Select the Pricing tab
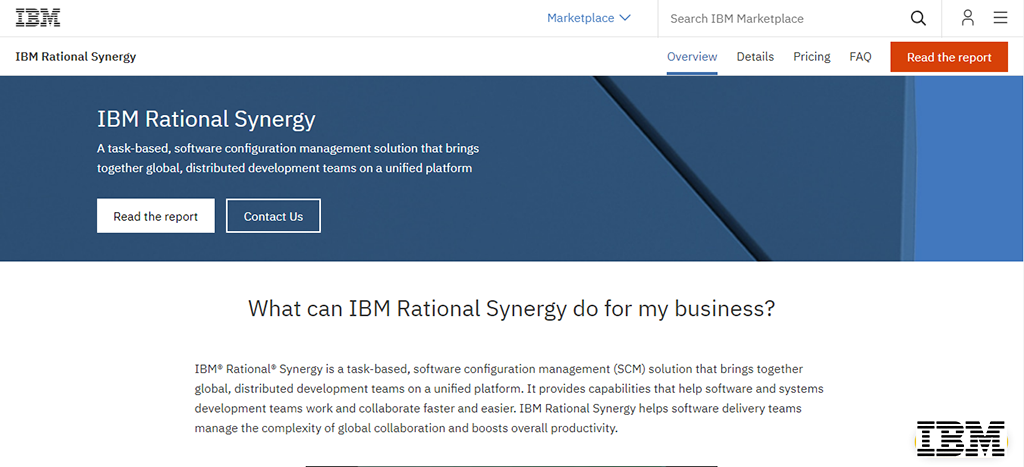The image size is (1024, 467). pyautogui.click(x=811, y=57)
